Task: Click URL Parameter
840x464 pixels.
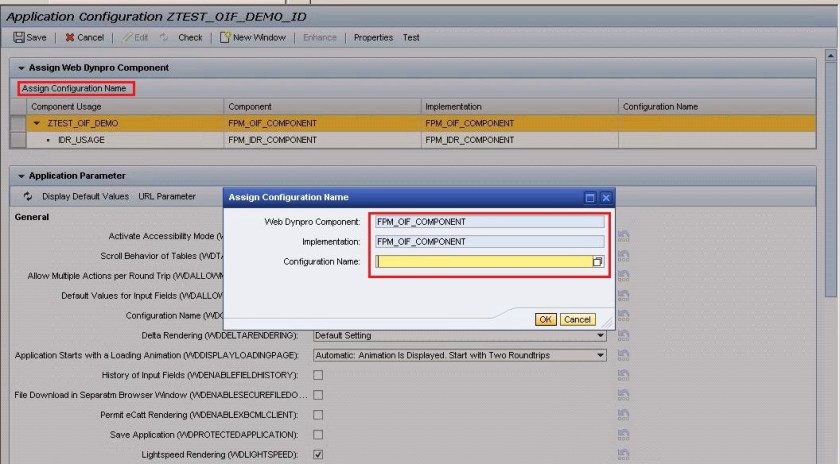Action: point(167,197)
